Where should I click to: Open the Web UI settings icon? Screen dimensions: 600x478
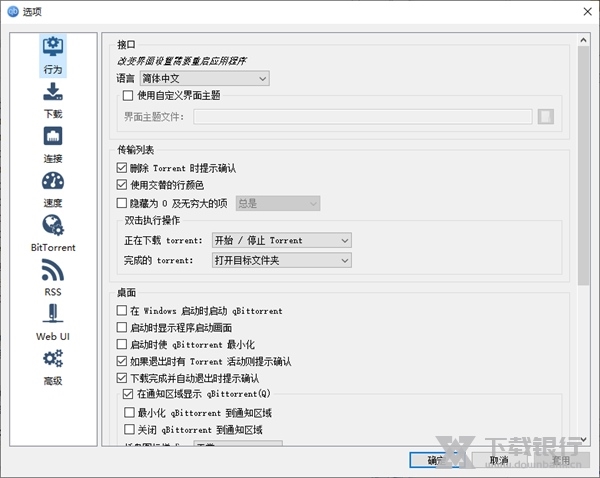click(53, 313)
